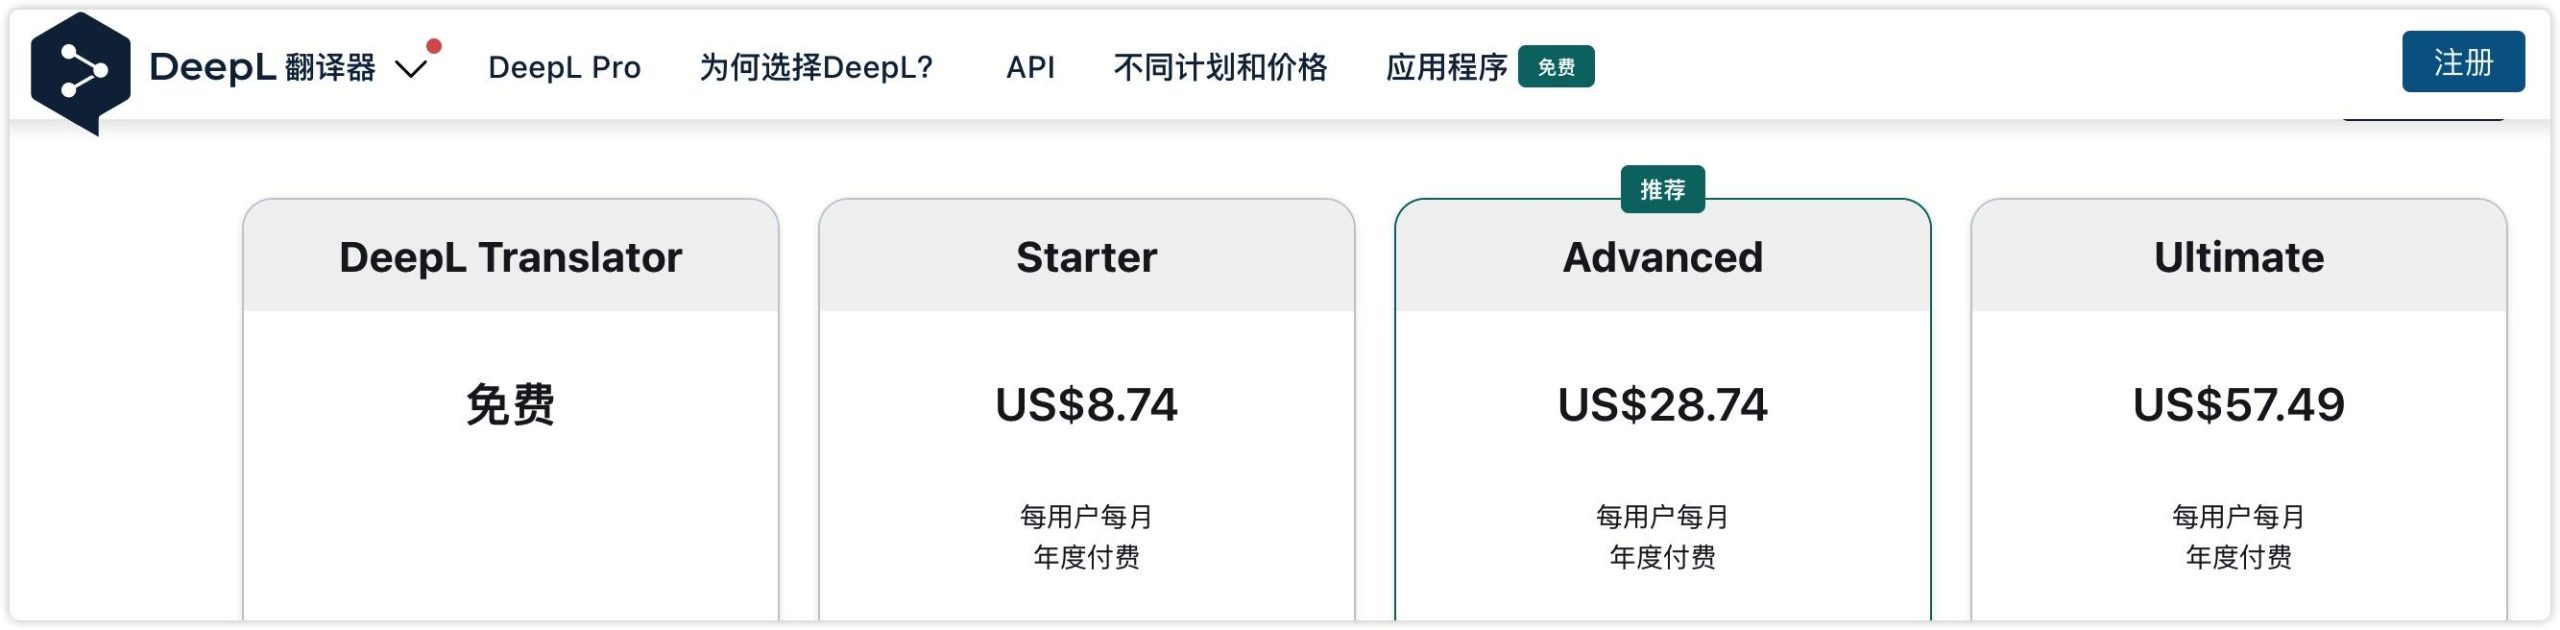Select the Starter plan header
2560x630 pixels.
(1086, 257)
